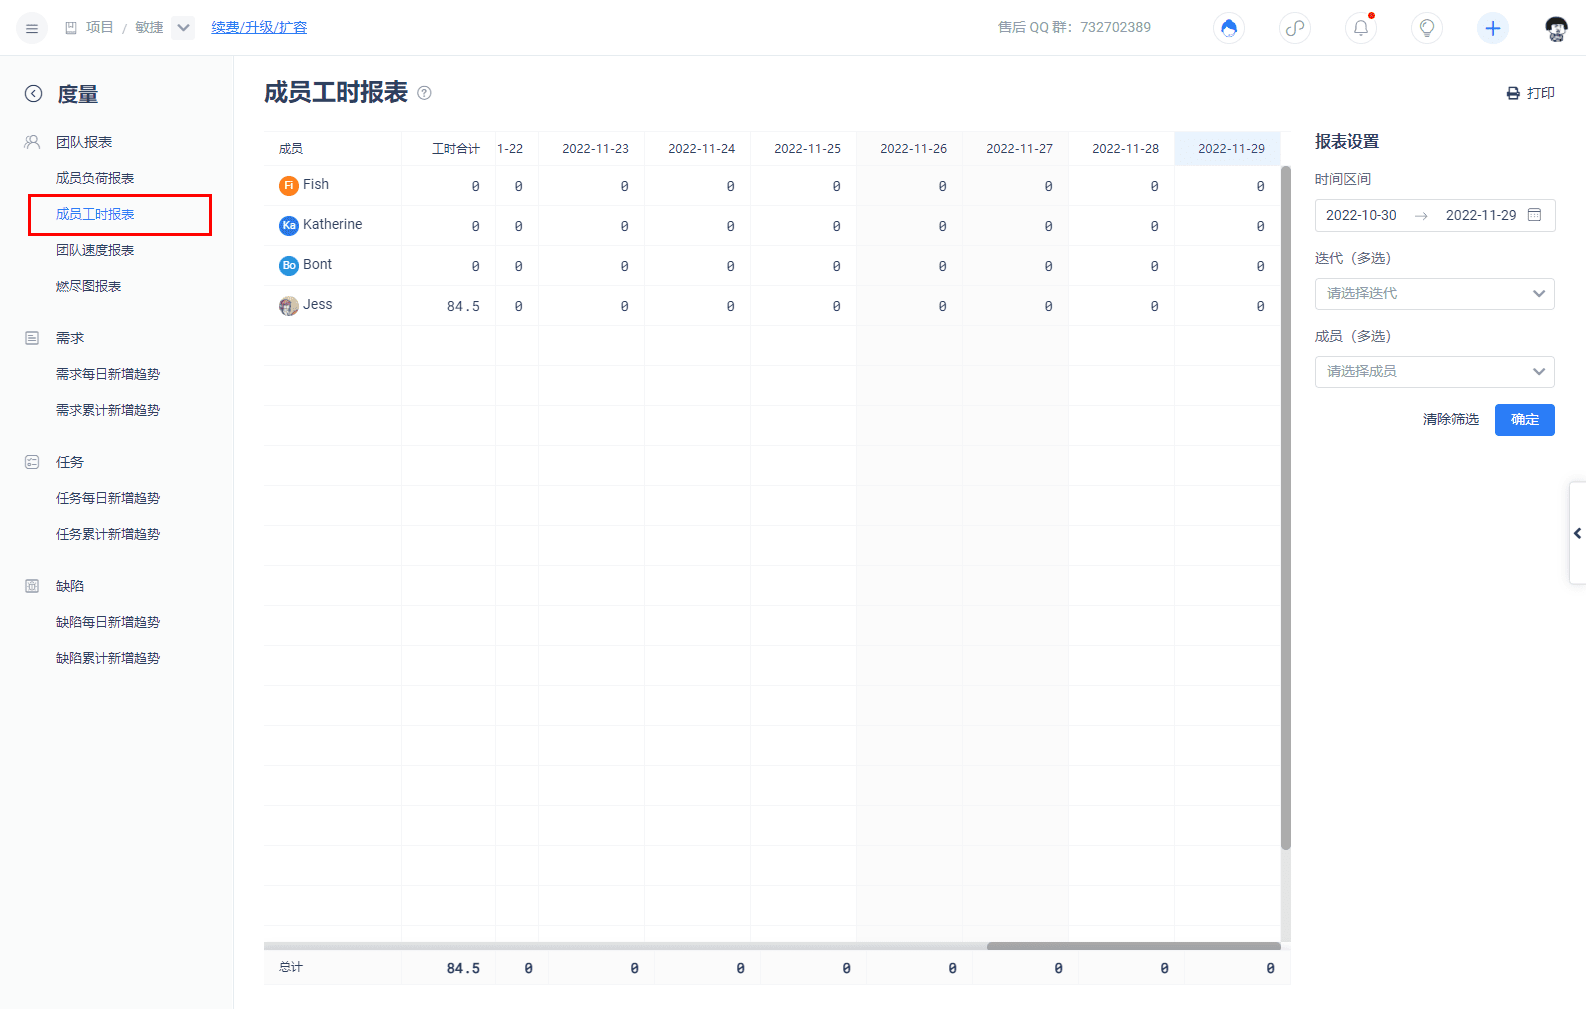The height and width of the screenshot is (1009, 1586).
Task: Click the 任务 section icon
Action: click(32, 462)
